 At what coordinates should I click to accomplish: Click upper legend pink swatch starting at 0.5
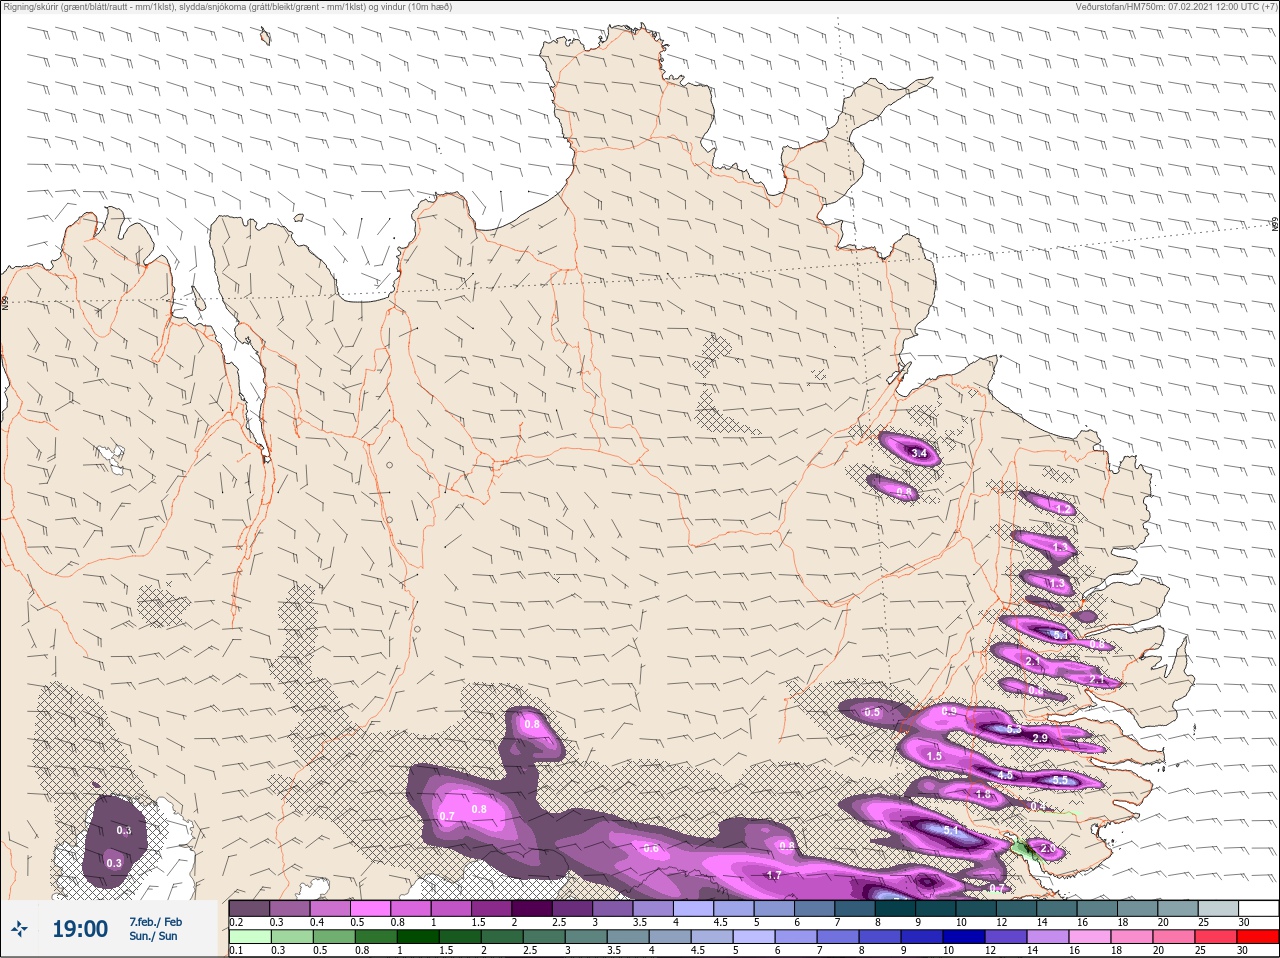[x=372, y=908]
